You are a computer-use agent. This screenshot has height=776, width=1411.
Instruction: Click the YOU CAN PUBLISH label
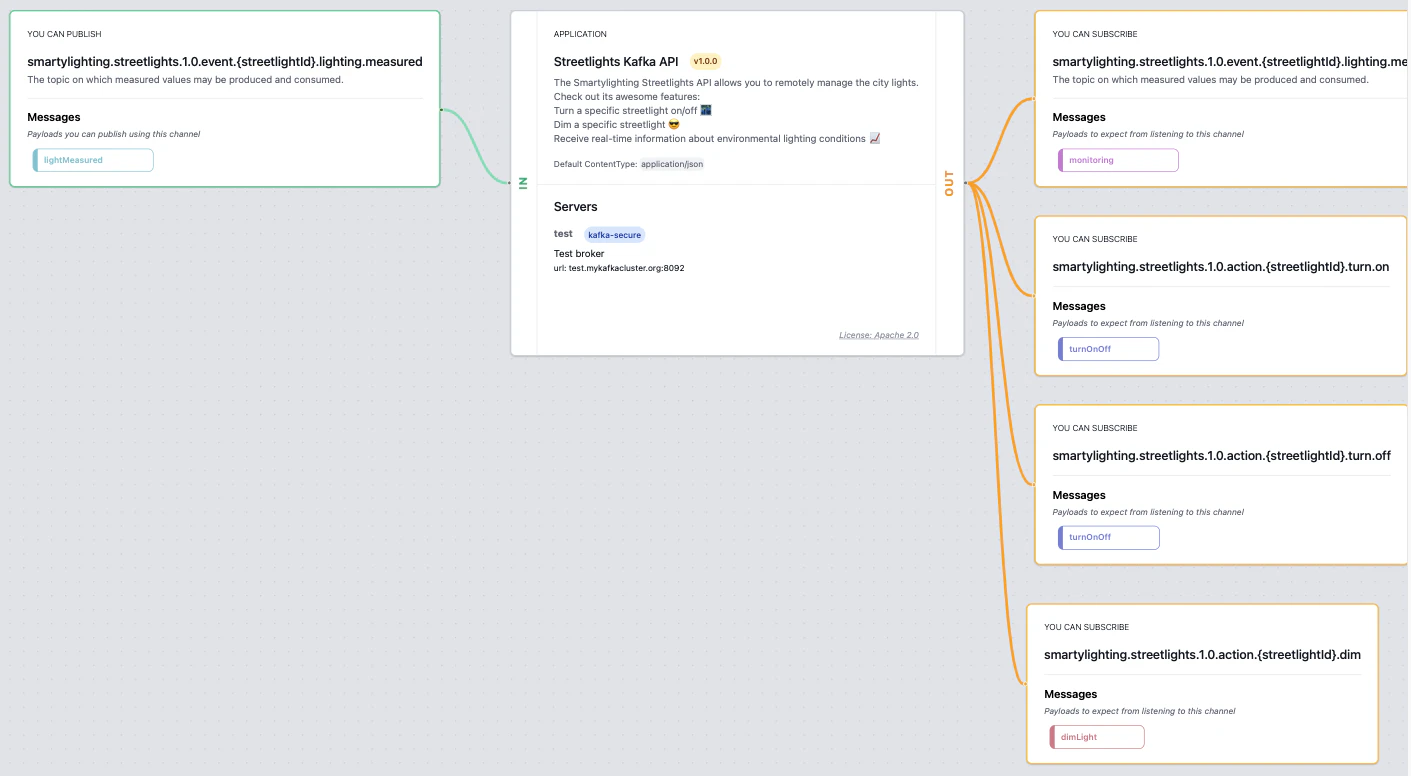tap(64, 34)
